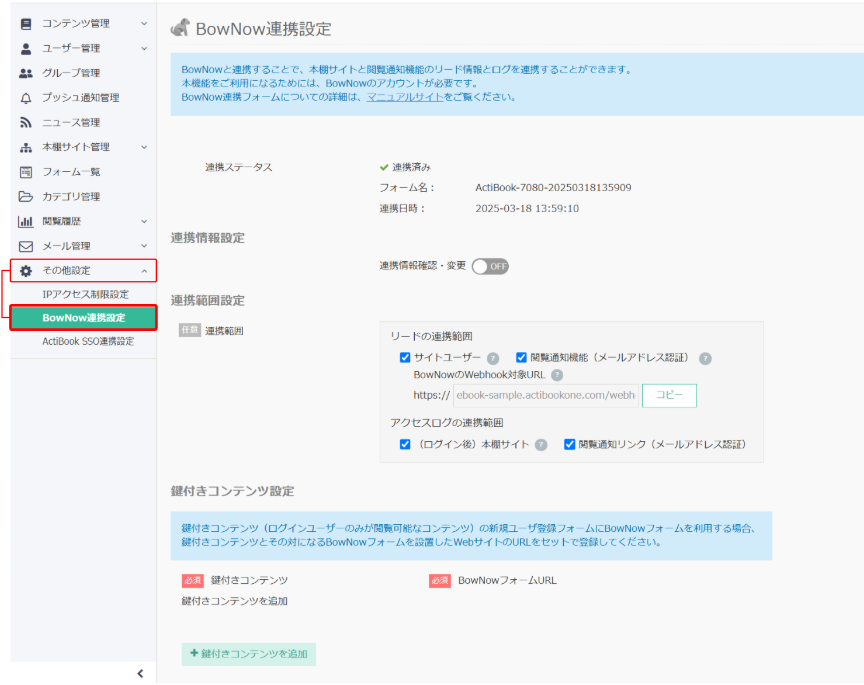Collapse the sidebar with the left arrow
864x685 pixels.
[x=141, y=673]
